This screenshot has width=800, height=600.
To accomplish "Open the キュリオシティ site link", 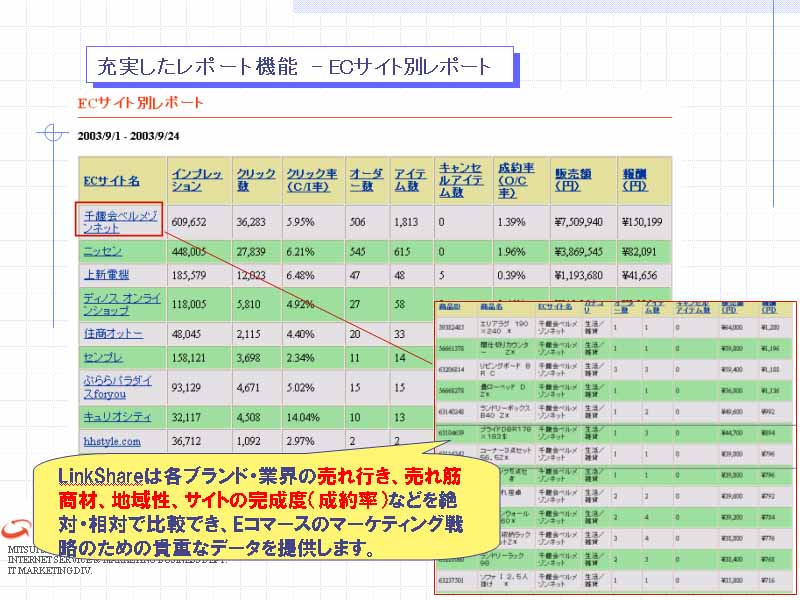I will point(117,417).
